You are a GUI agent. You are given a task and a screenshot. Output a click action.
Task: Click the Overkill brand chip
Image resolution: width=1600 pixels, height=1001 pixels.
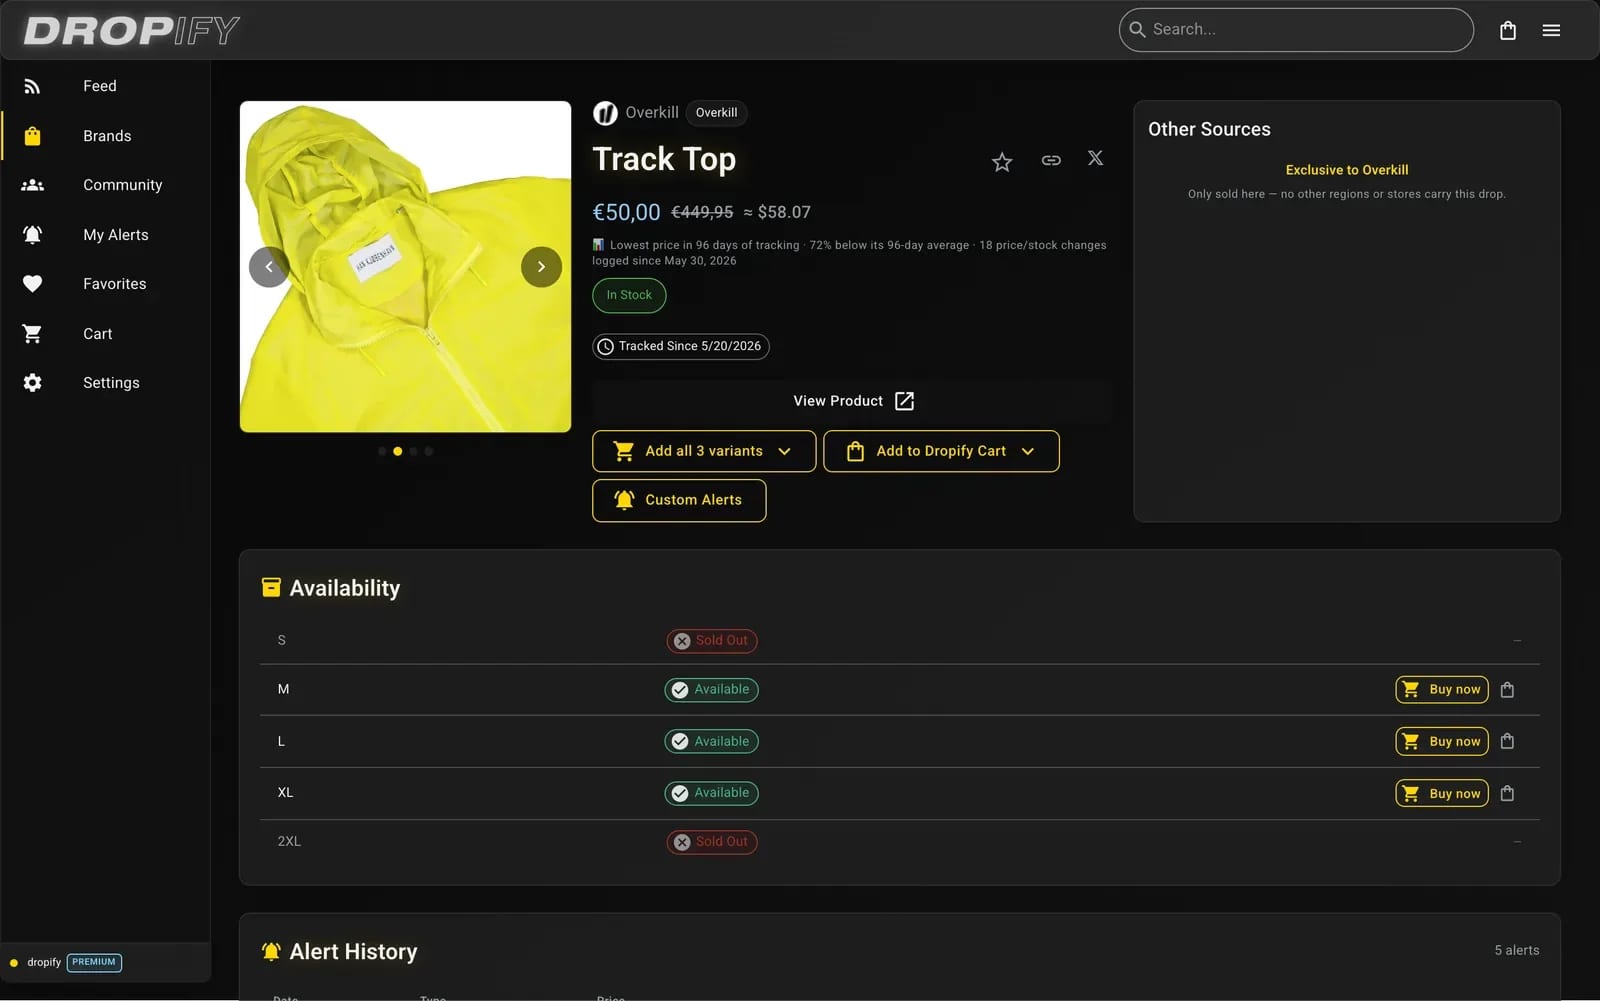coord(716,113)
